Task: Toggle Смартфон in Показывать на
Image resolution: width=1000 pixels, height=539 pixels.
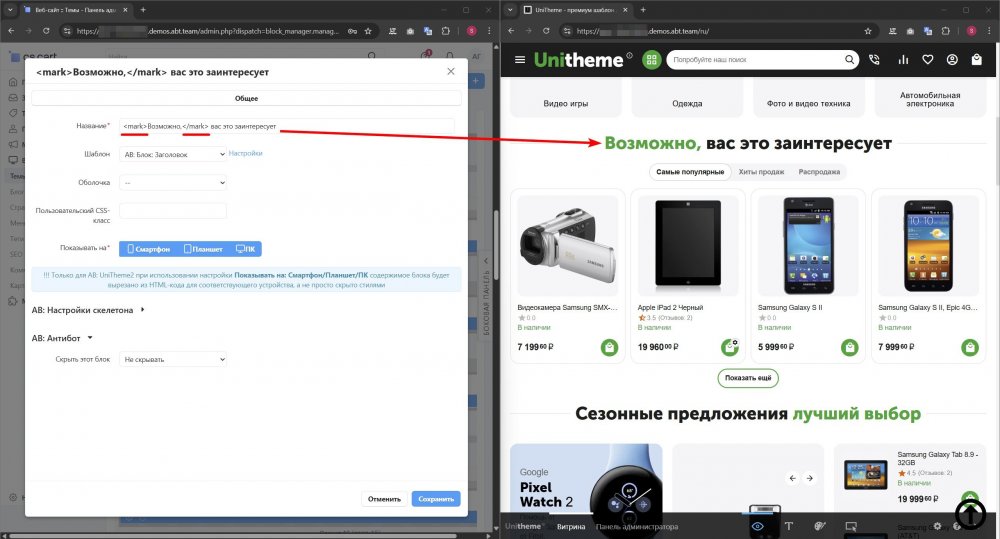Action: pos(148,248)
